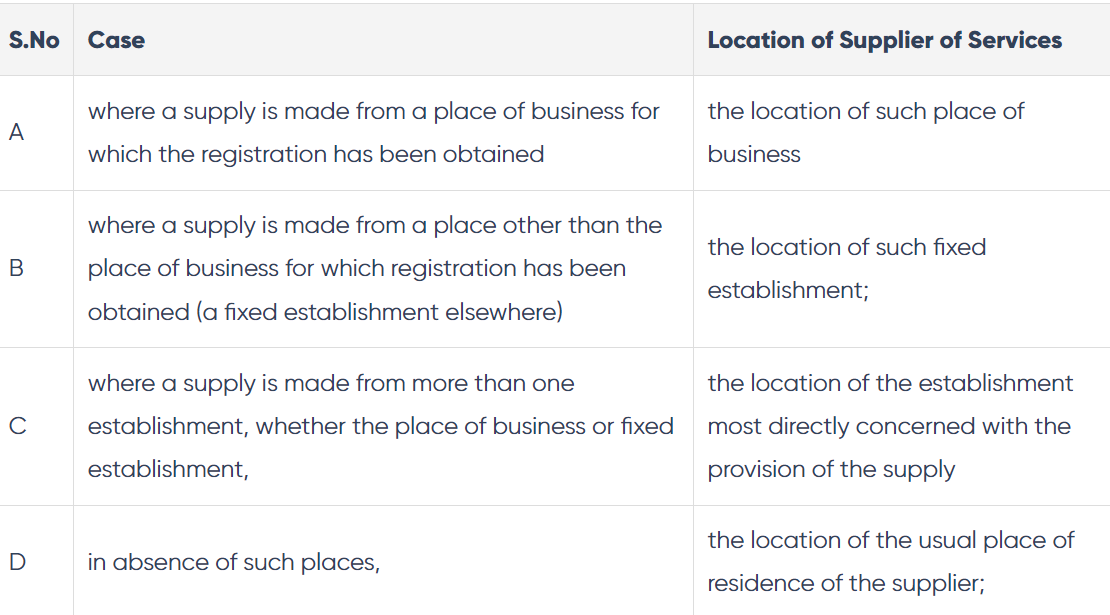Click the case text in row B
Viewport: 1110px width, 615px height.
[374, 268]
